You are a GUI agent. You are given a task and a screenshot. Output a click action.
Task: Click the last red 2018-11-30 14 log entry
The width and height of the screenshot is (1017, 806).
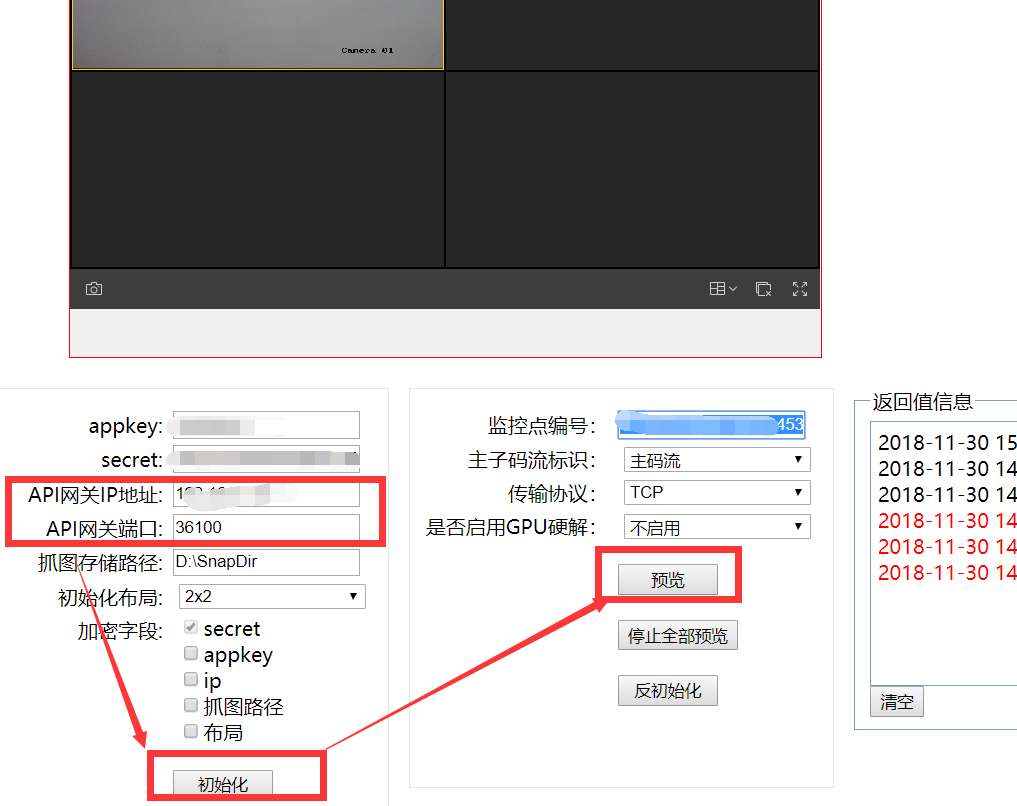947,573
